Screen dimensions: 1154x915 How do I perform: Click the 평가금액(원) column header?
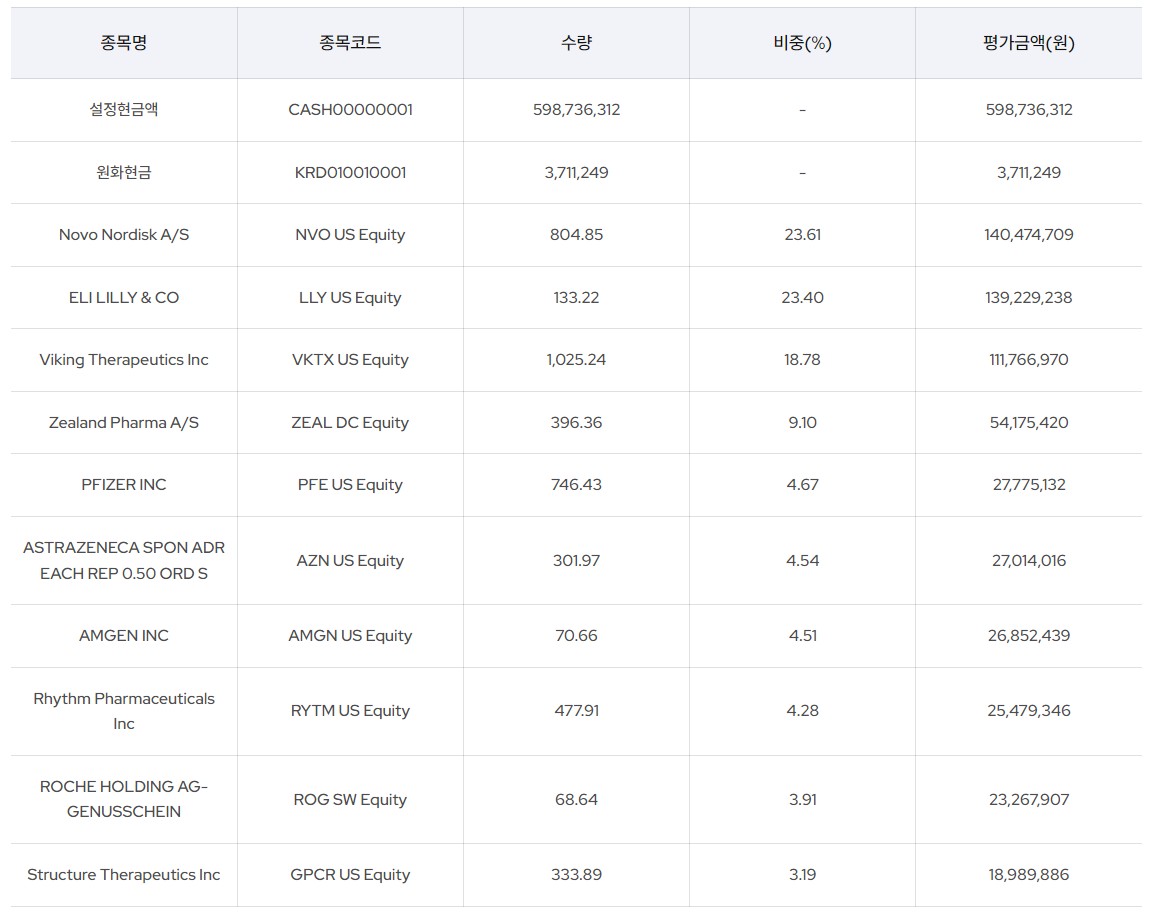click(x=1029, y=43)
